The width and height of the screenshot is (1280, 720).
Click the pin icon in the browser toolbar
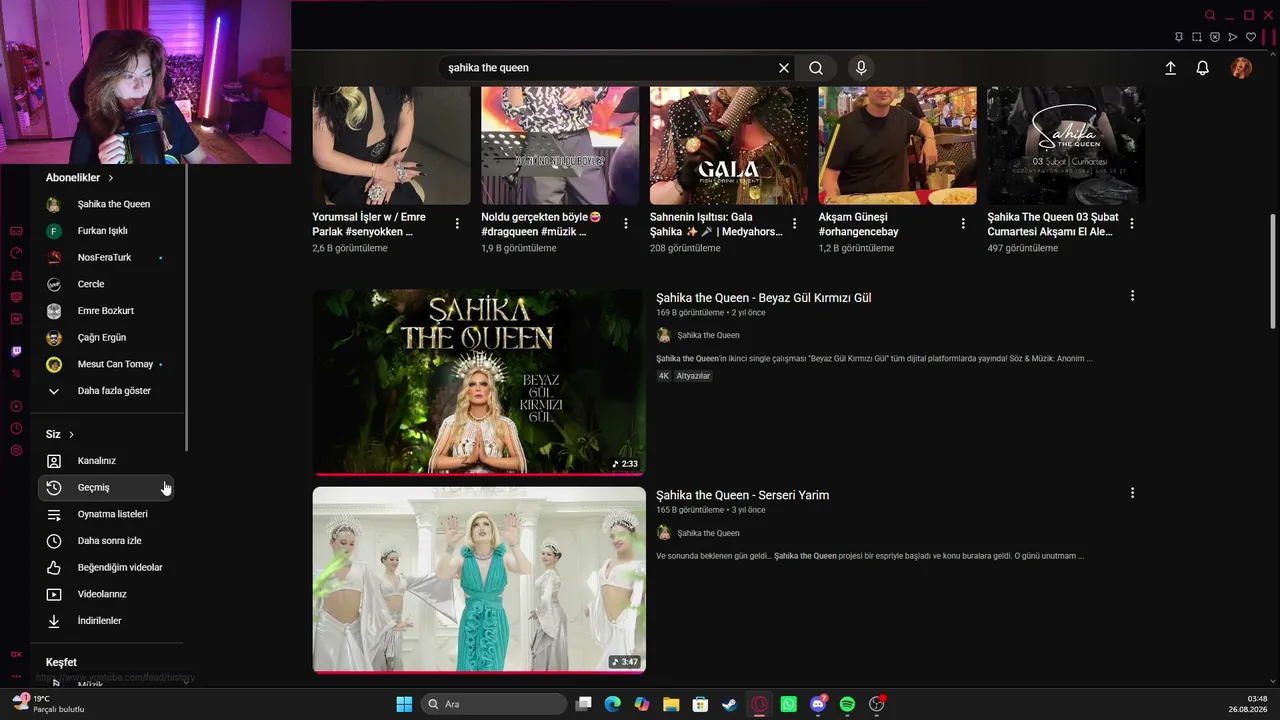(x=1179, y=37)
